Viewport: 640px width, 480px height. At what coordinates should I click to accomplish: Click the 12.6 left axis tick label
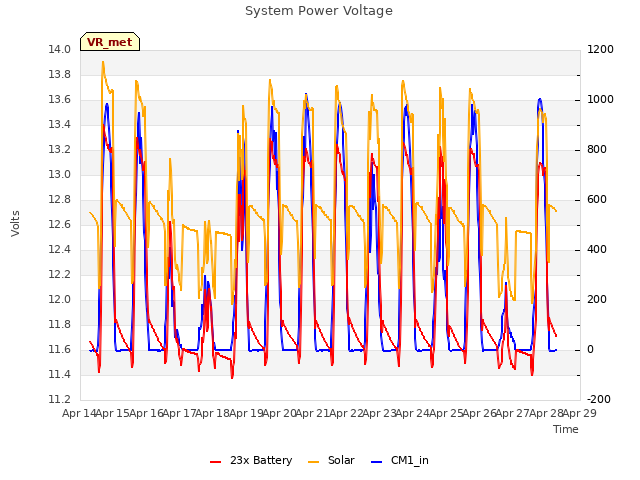pyautogui.click(x=60, y=224)
